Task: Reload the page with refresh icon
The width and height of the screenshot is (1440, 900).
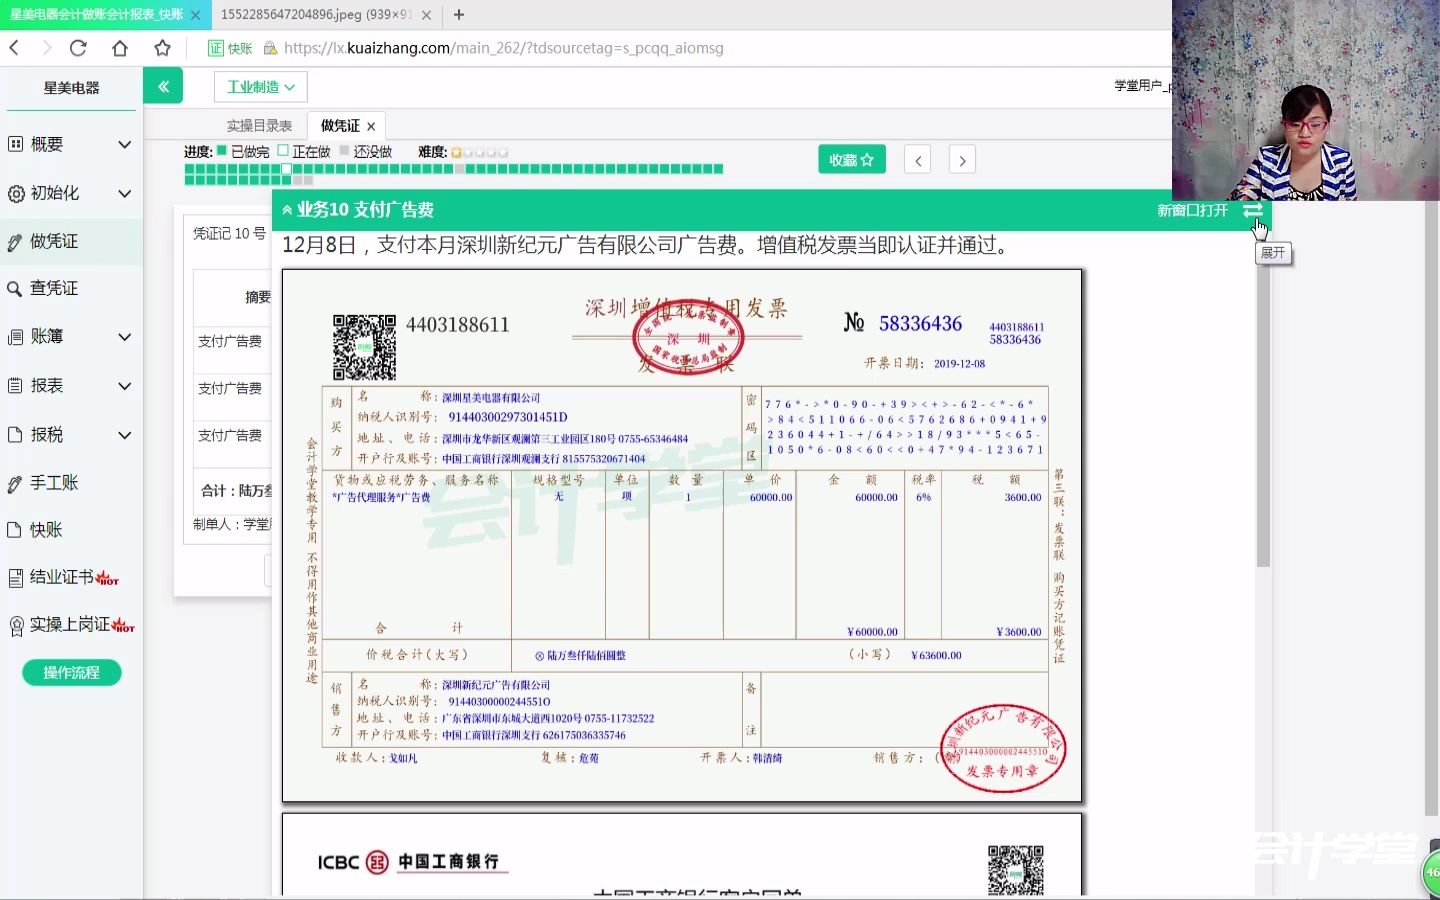Action: pyautogui.click(x=78, y=48)
